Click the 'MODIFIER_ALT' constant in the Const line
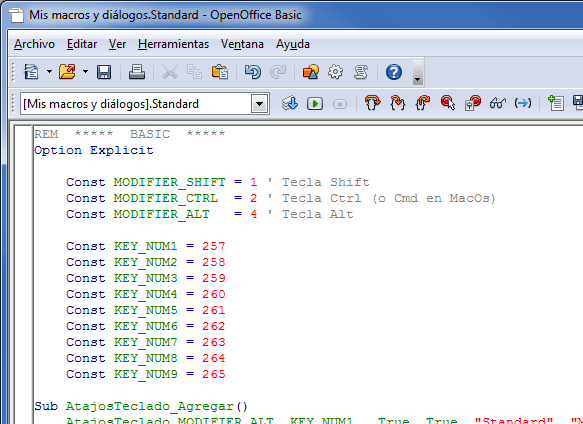The width and height of the screenshot is (583, 424). [x=162, y=214]
